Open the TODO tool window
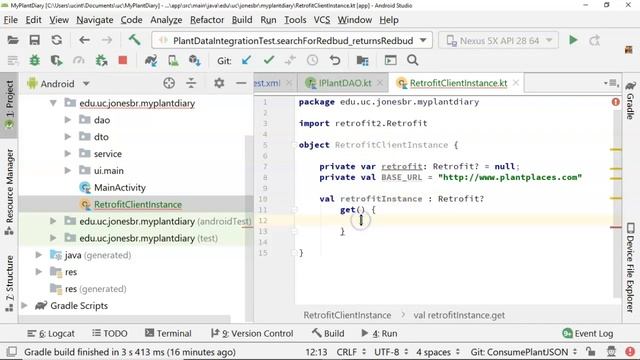640x360 pixels. point(110,333)
